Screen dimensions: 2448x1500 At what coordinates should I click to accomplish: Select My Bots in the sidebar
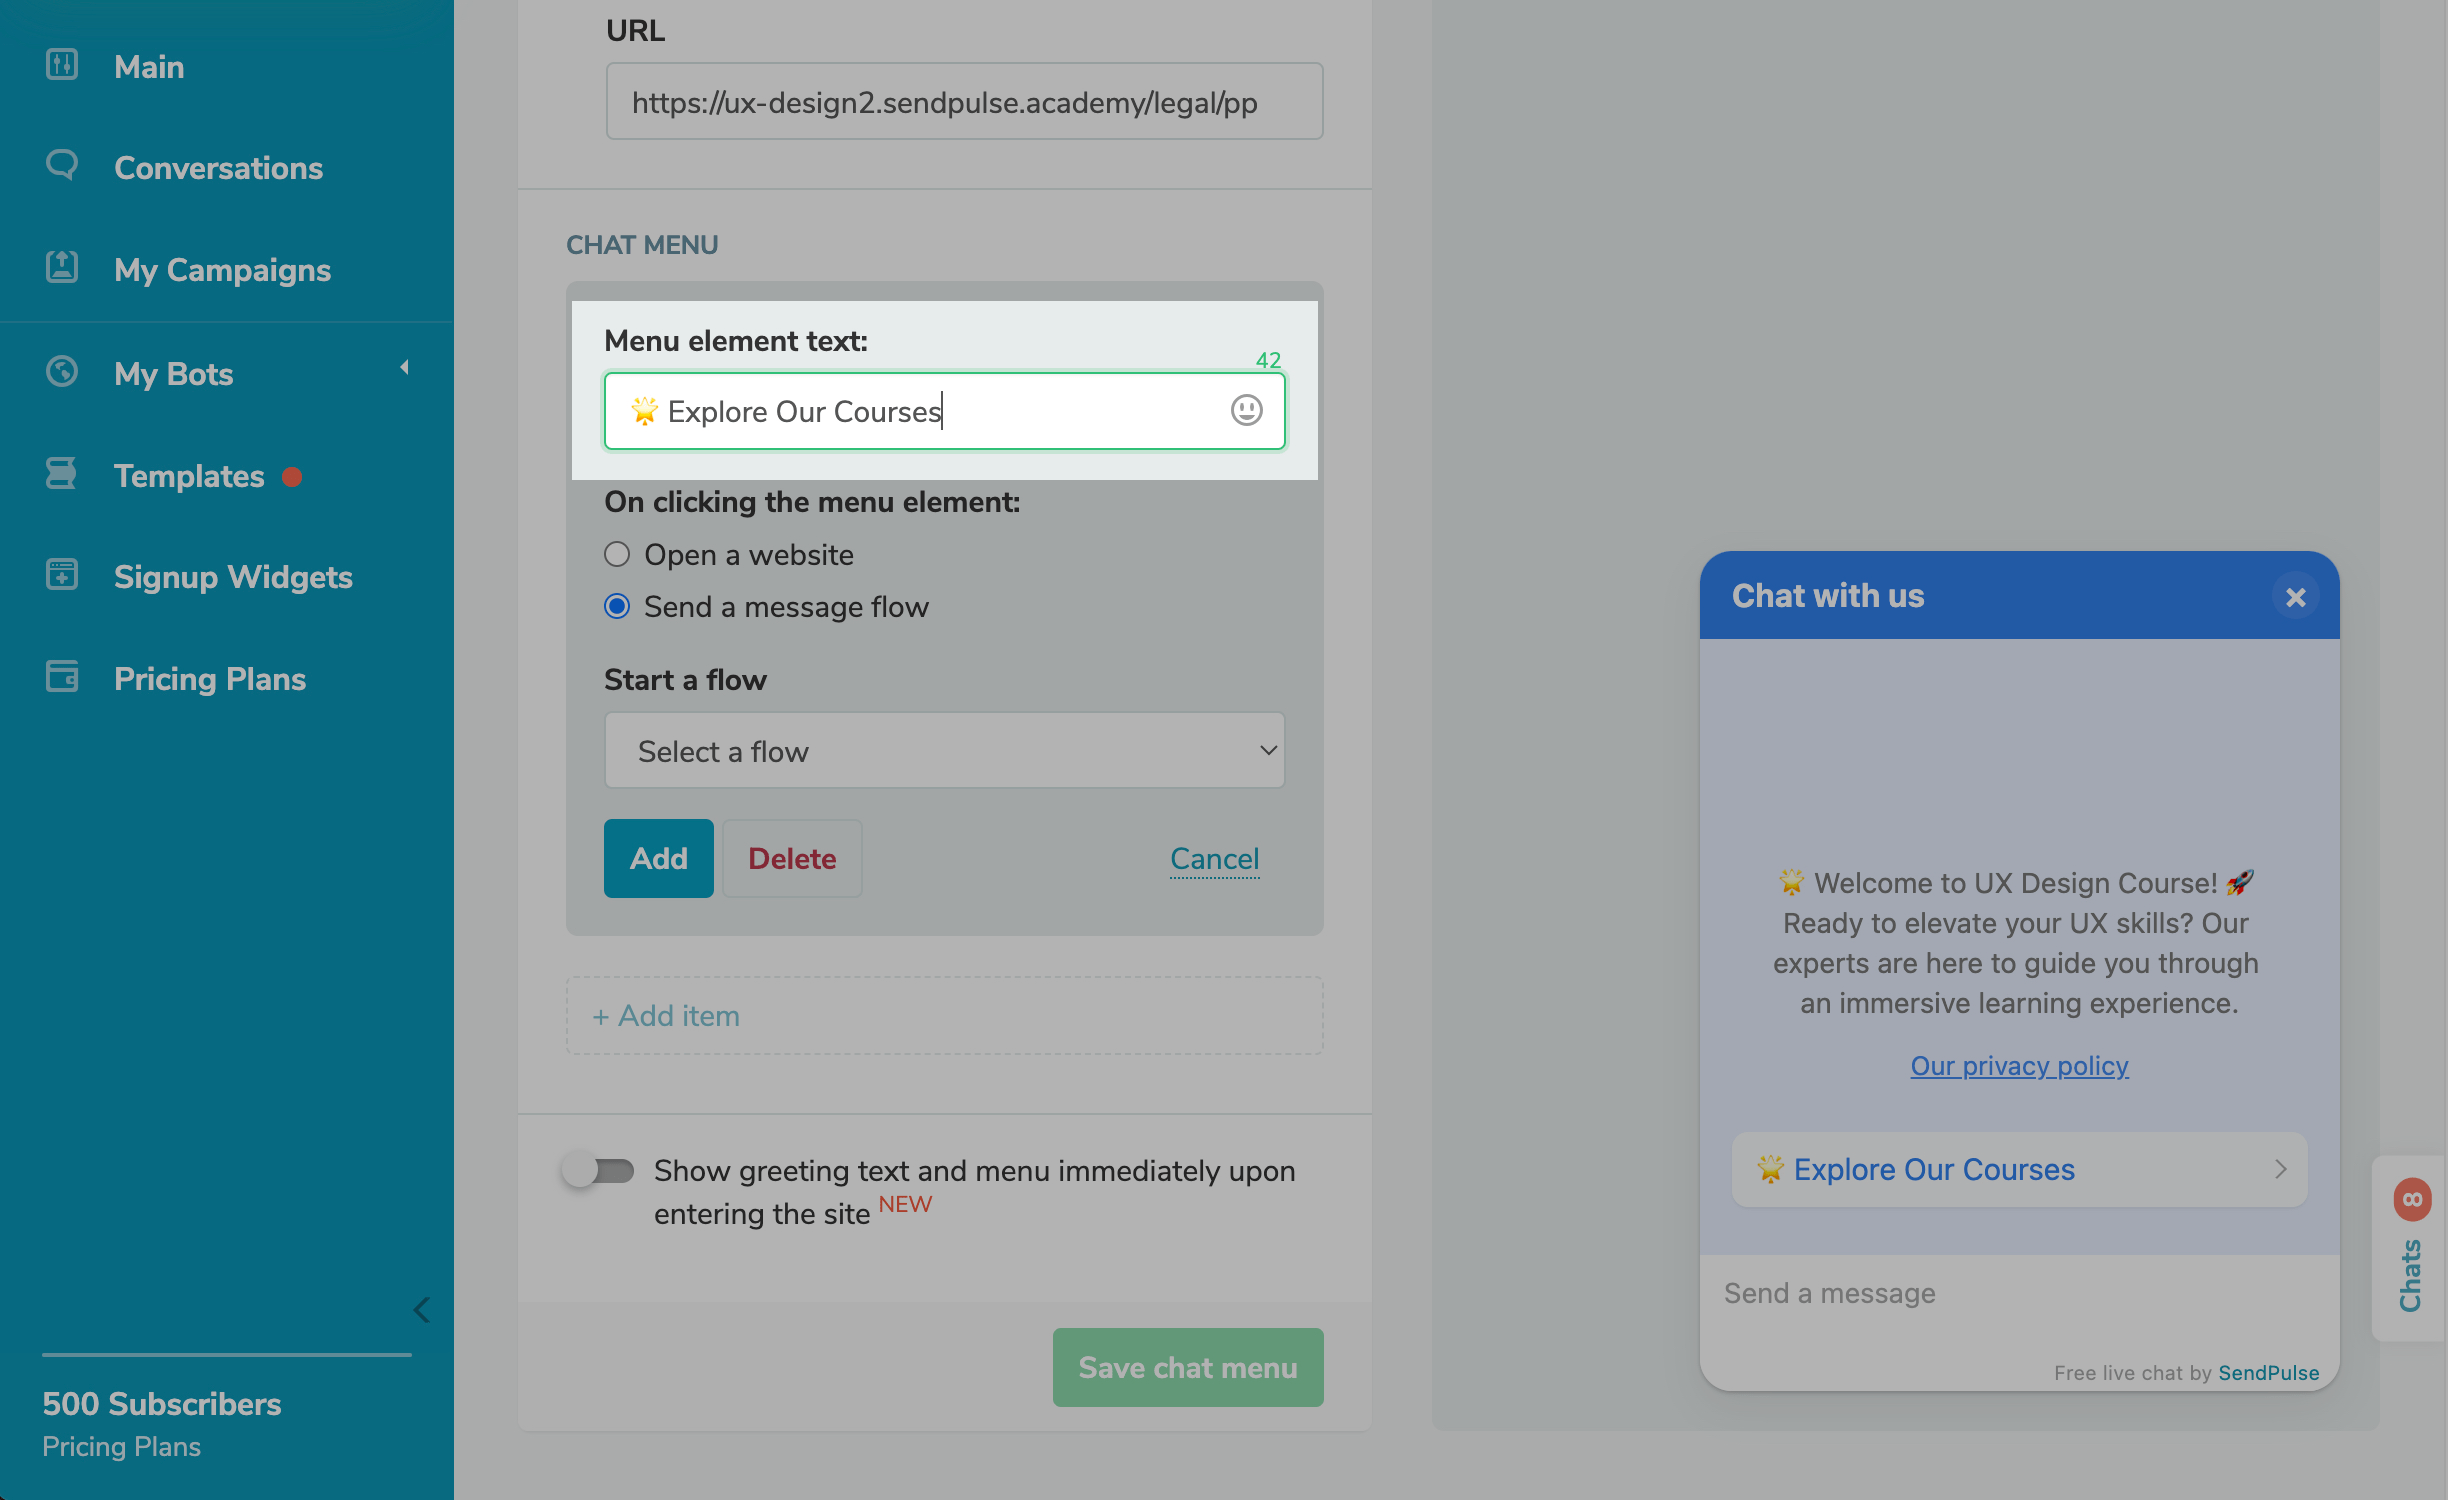[x=172, y=374]
